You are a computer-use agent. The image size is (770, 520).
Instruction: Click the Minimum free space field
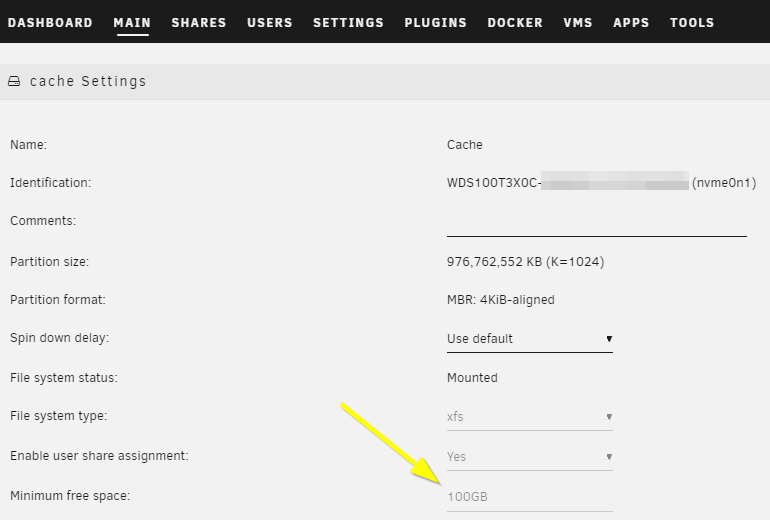[x=529, y=497]
